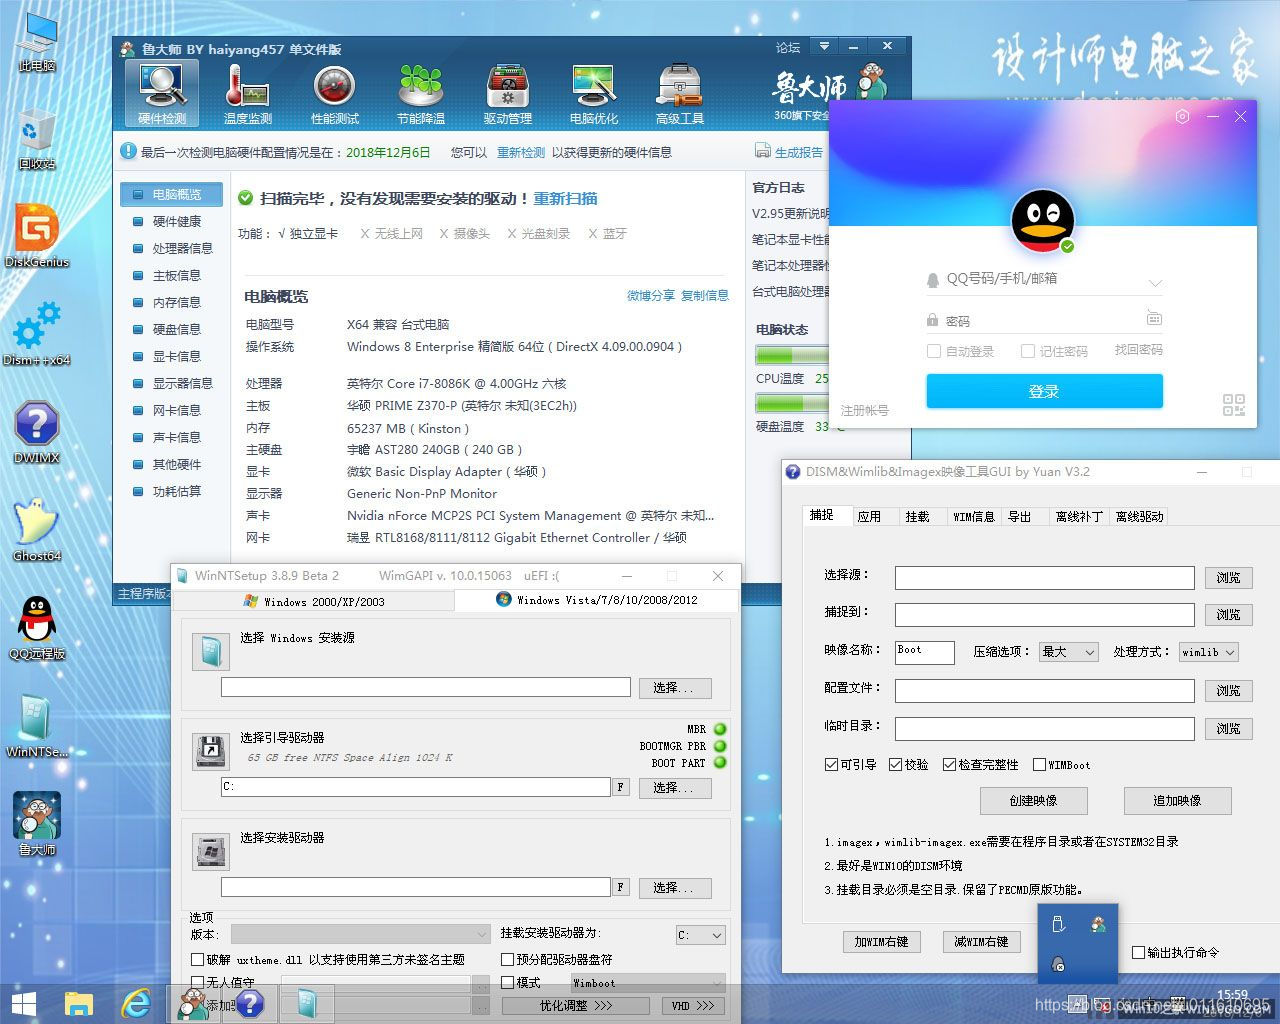Open 鲁大师 title bar menu dropdown
The height and width of the screenshot is (1024, 1280).
pos(824,46)
